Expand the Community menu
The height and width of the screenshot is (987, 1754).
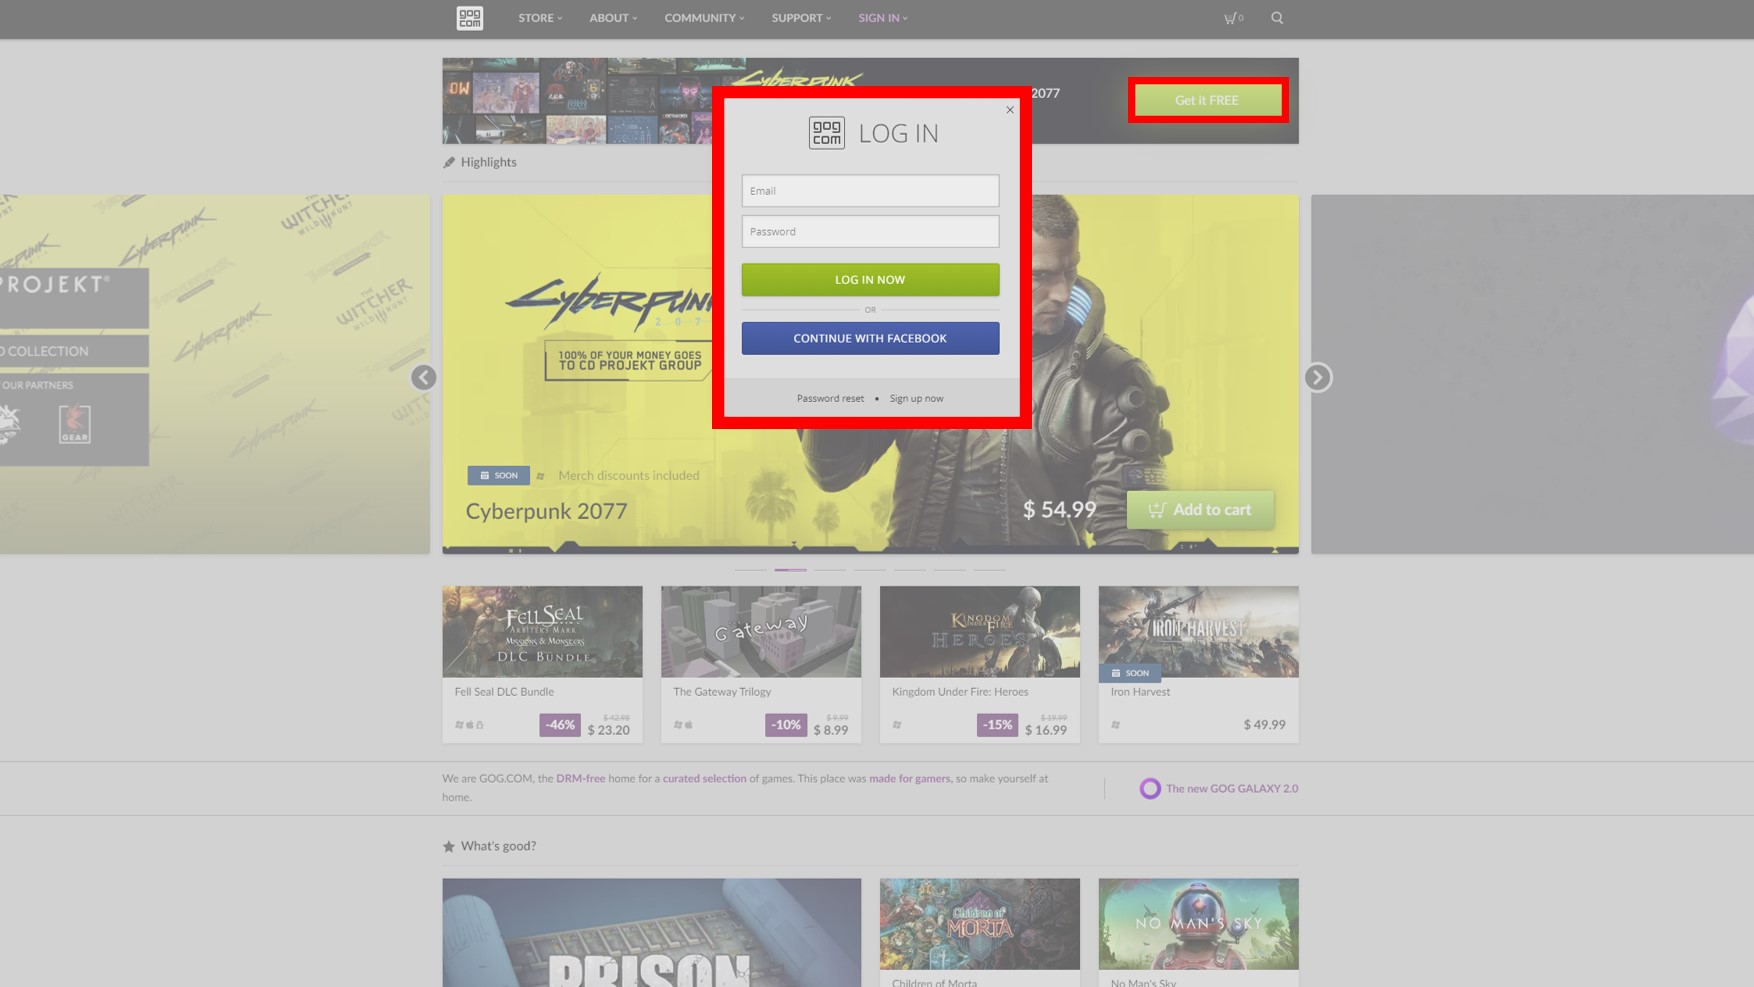coord(704,18)
